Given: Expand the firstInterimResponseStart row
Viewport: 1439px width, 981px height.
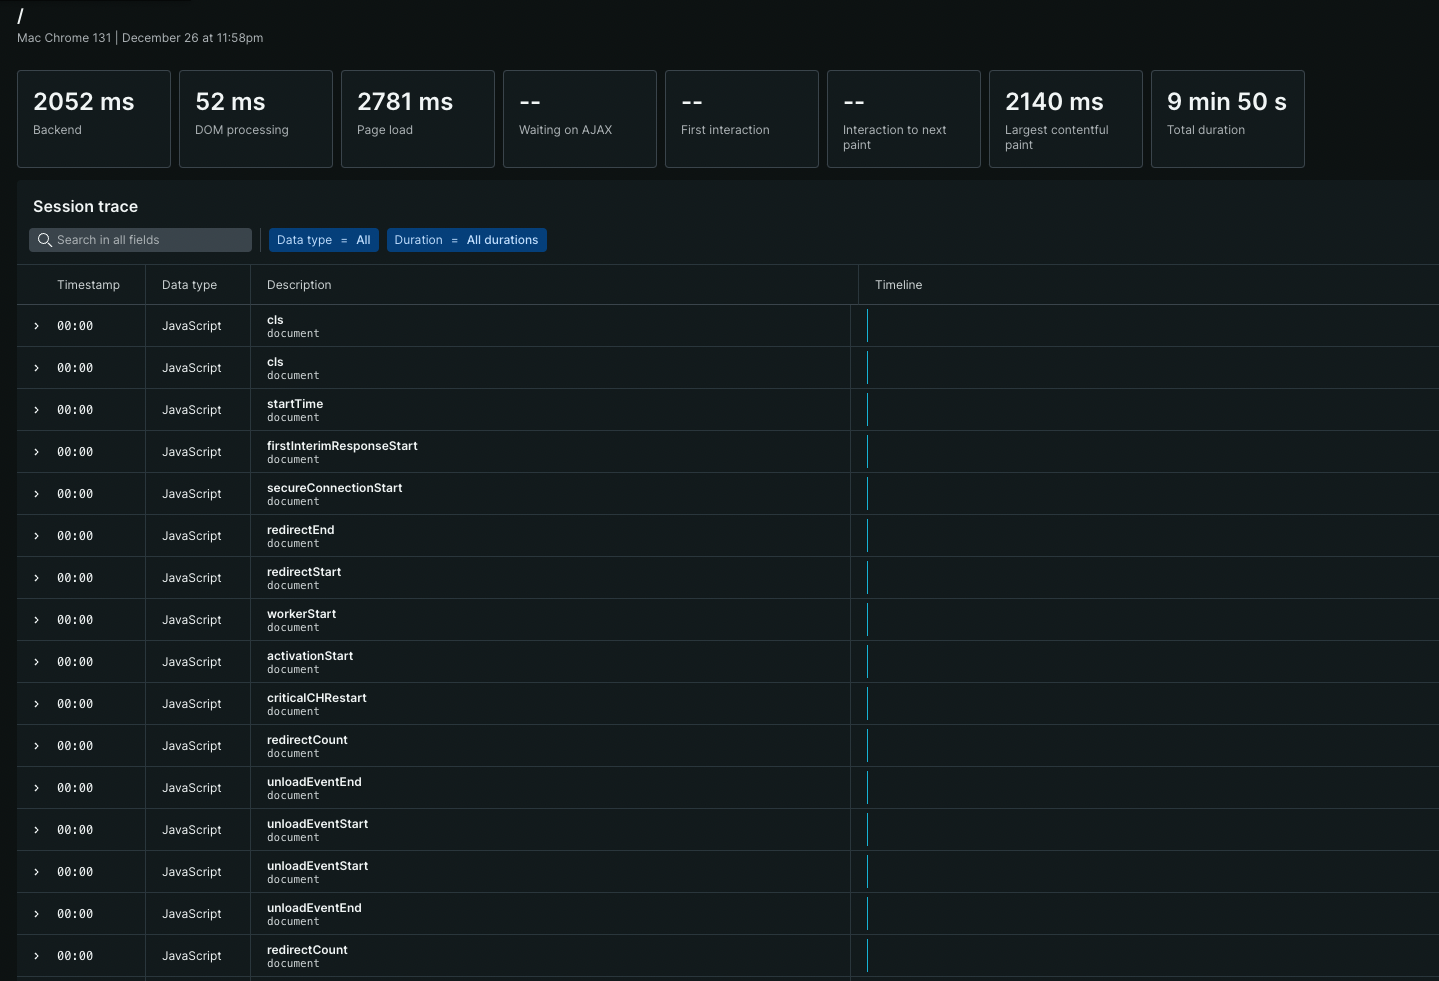Looking at the screenshot, I should [37, 452].
